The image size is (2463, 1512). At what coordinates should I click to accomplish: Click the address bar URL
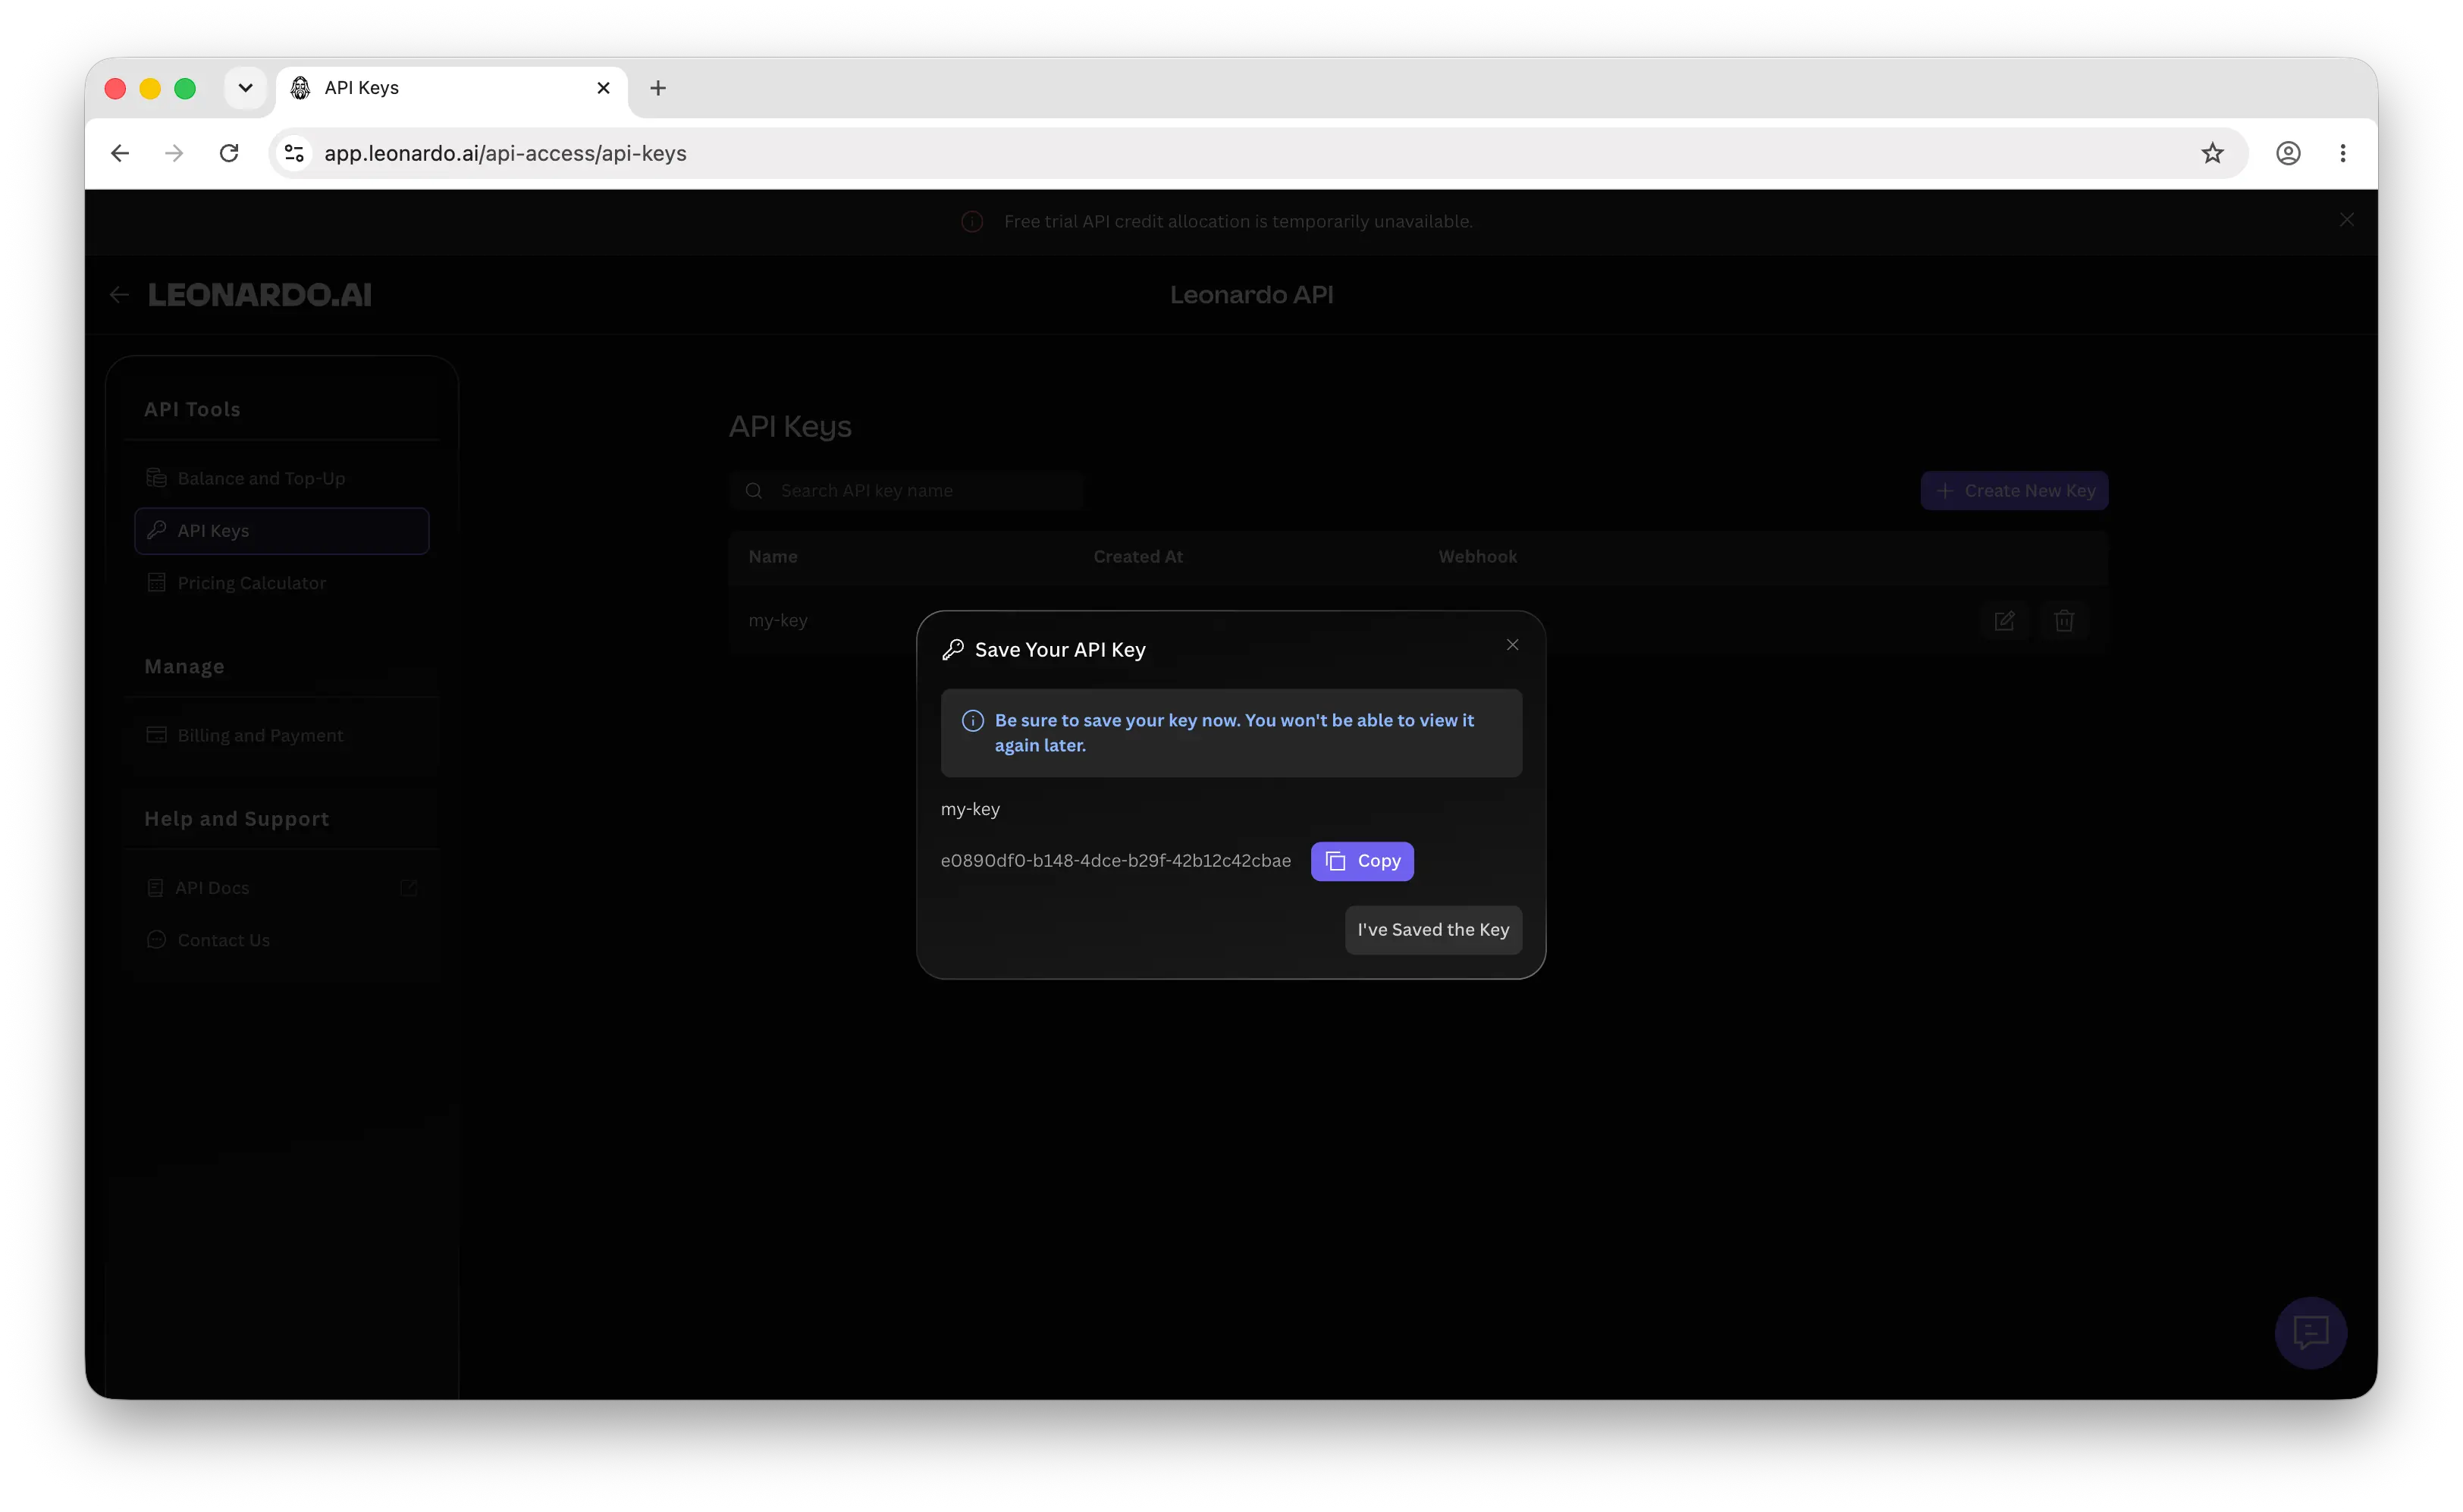coord(505,153)
